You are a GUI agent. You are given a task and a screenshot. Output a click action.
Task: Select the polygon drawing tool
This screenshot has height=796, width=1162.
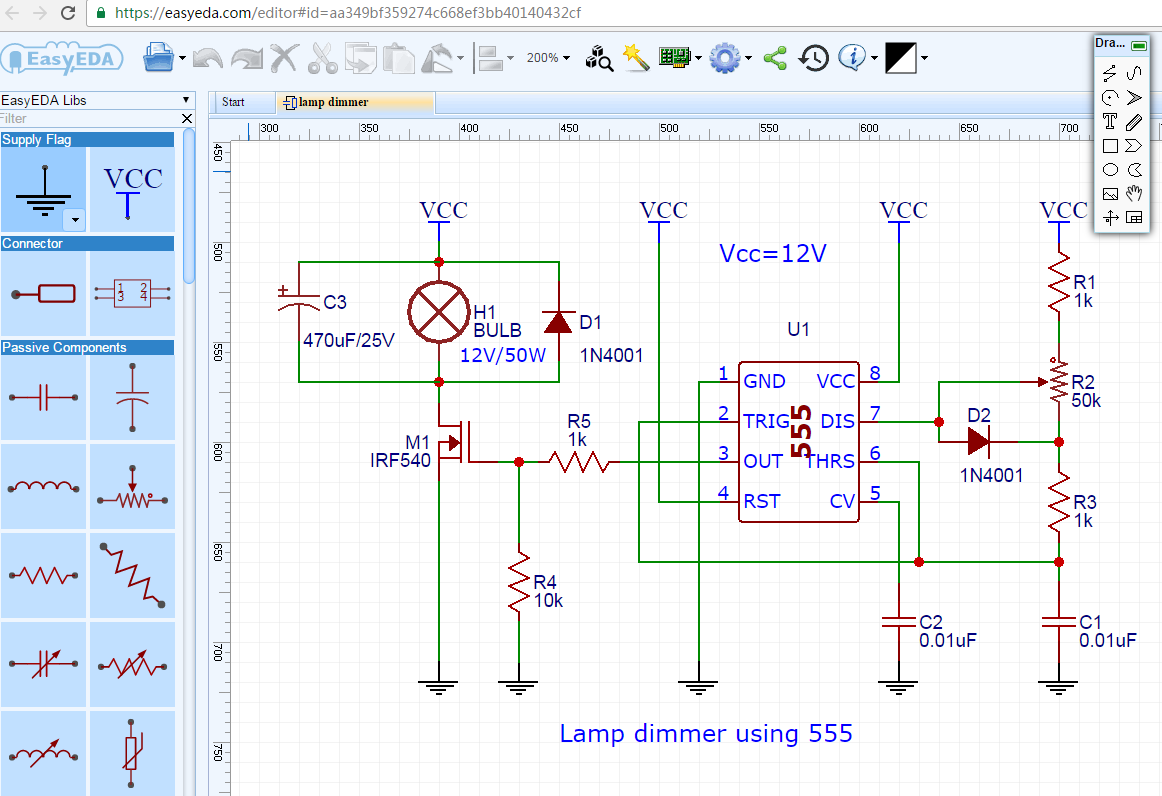click(1134, 145)
